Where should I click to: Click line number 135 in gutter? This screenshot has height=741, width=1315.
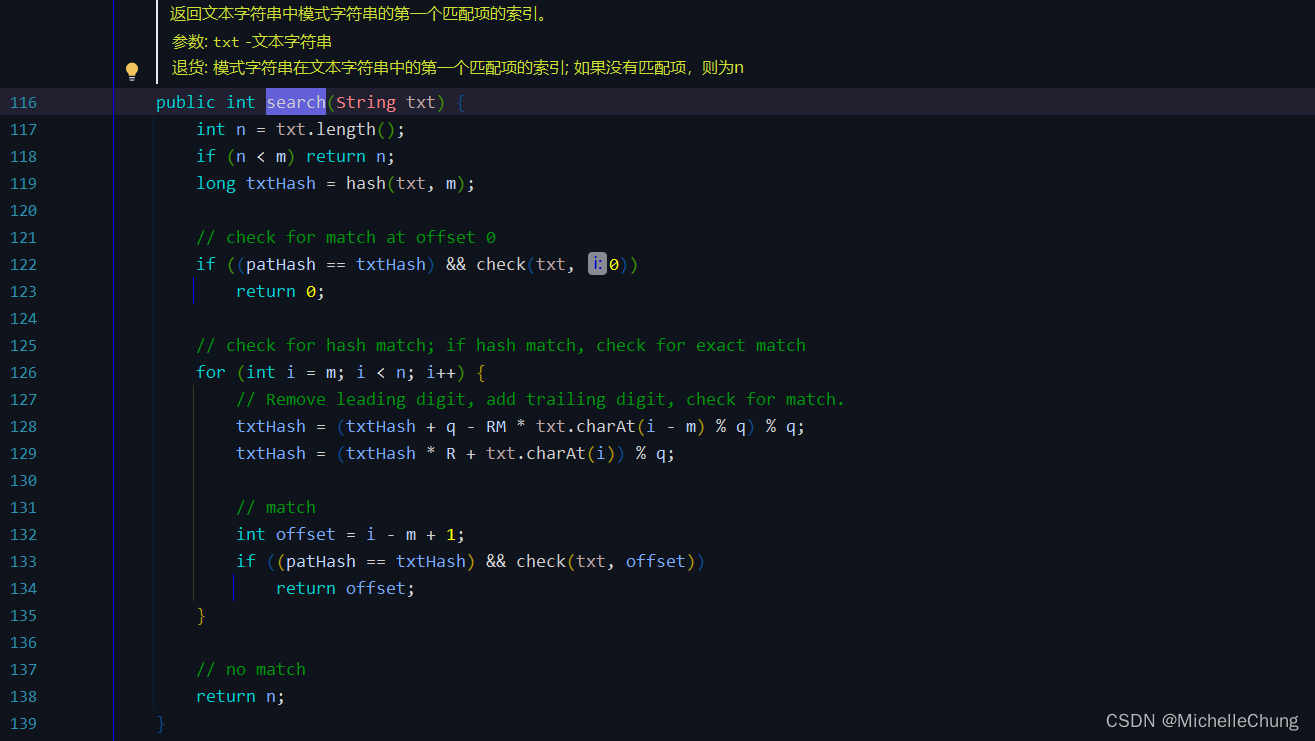click(23, 615)
